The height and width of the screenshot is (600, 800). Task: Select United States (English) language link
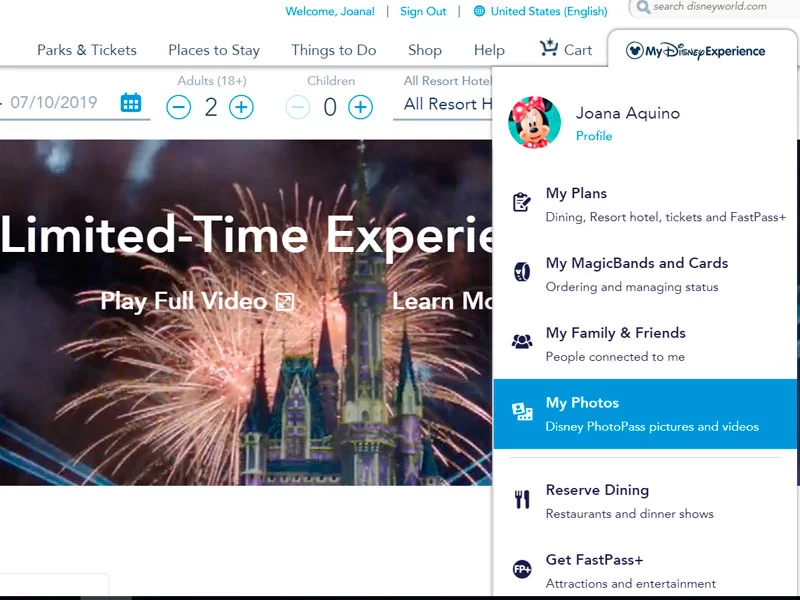point(549,11)
